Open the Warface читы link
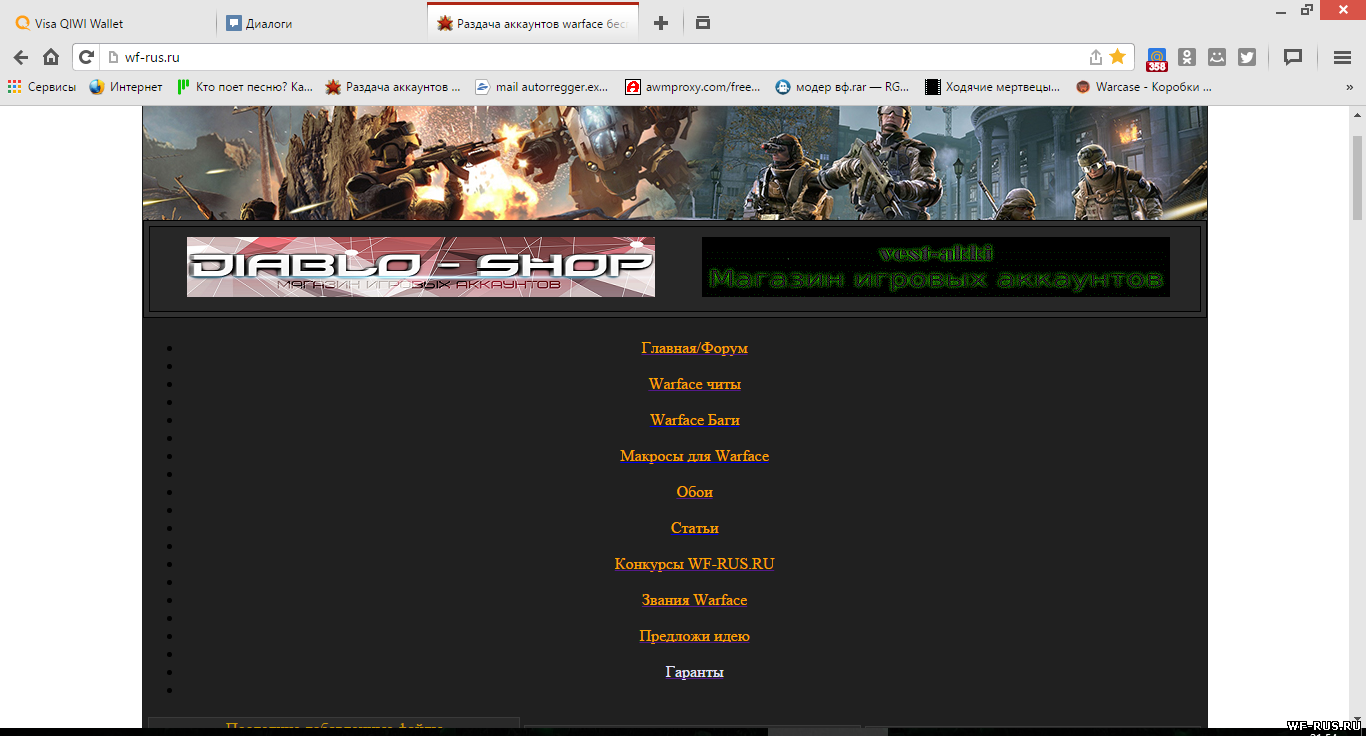 (694, 384)
